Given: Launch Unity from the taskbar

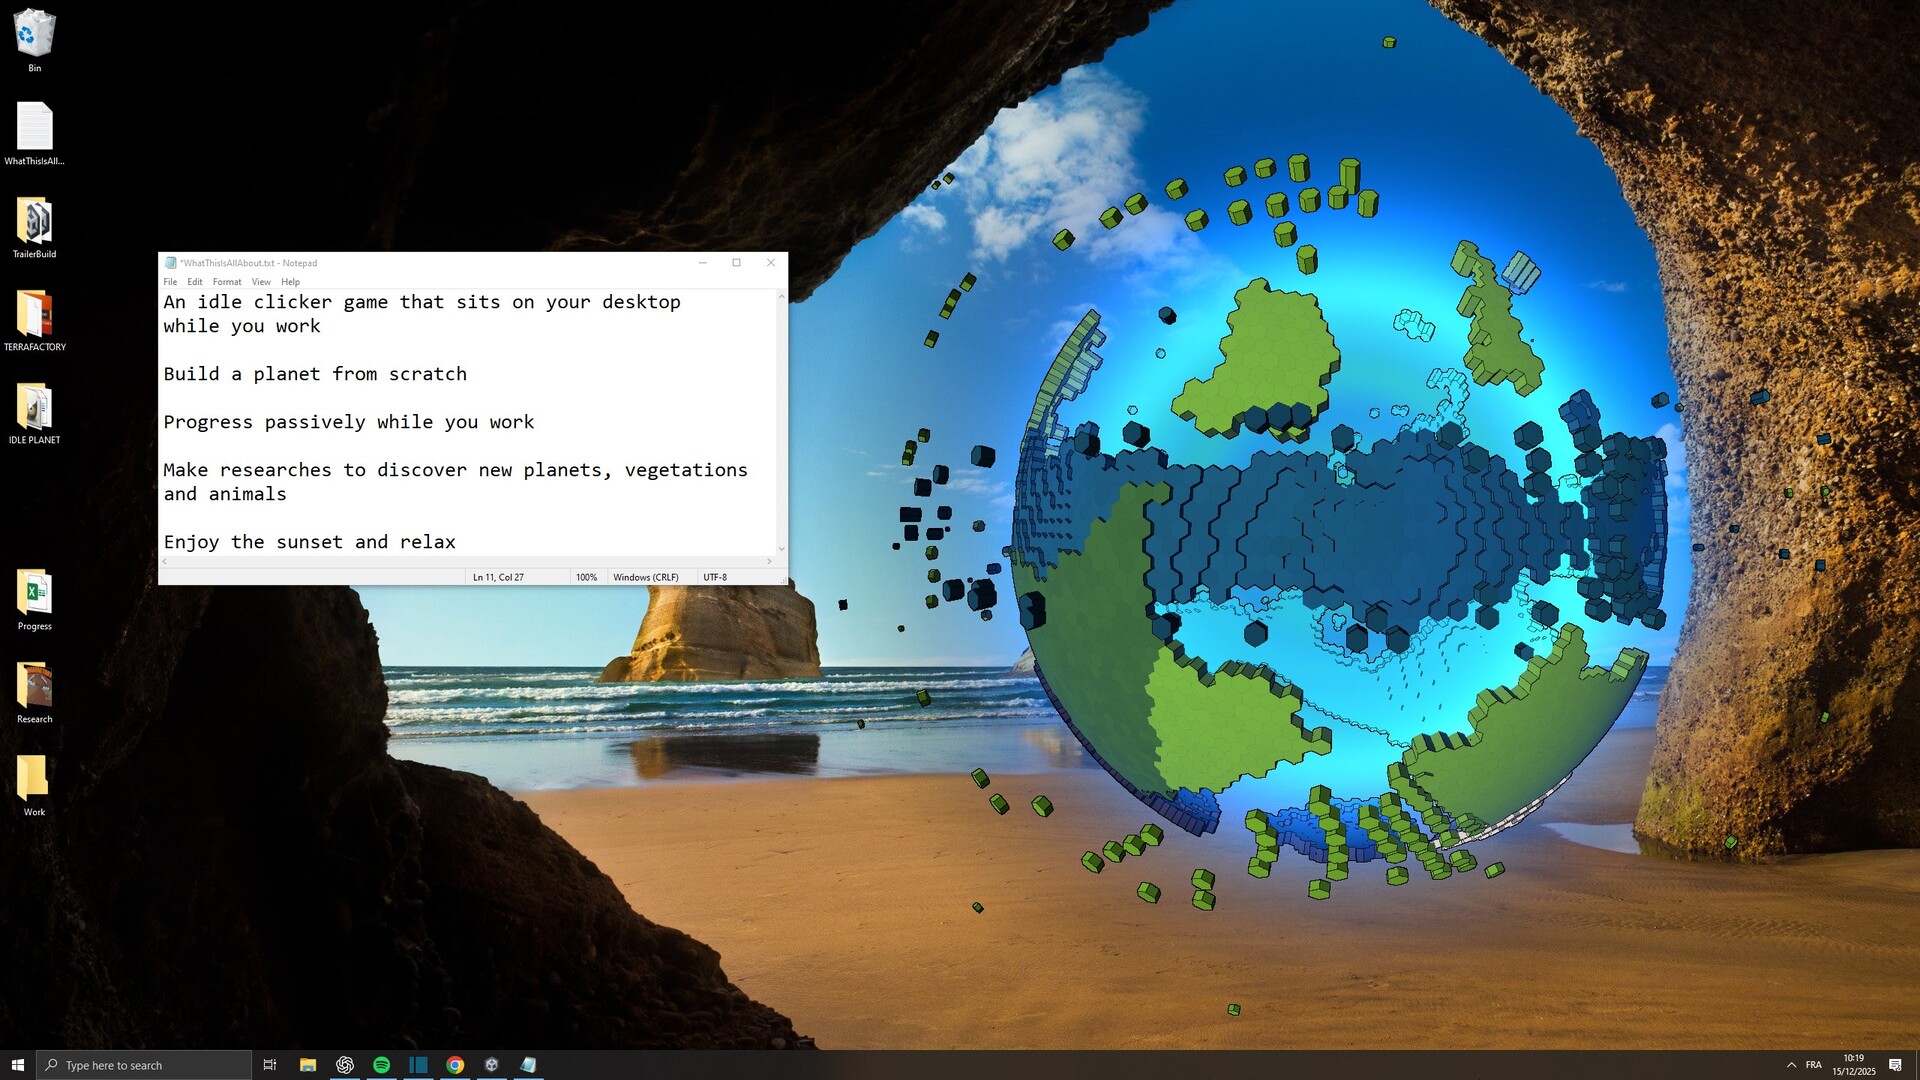Looking at the screenshot, I should click(491, 1065).
